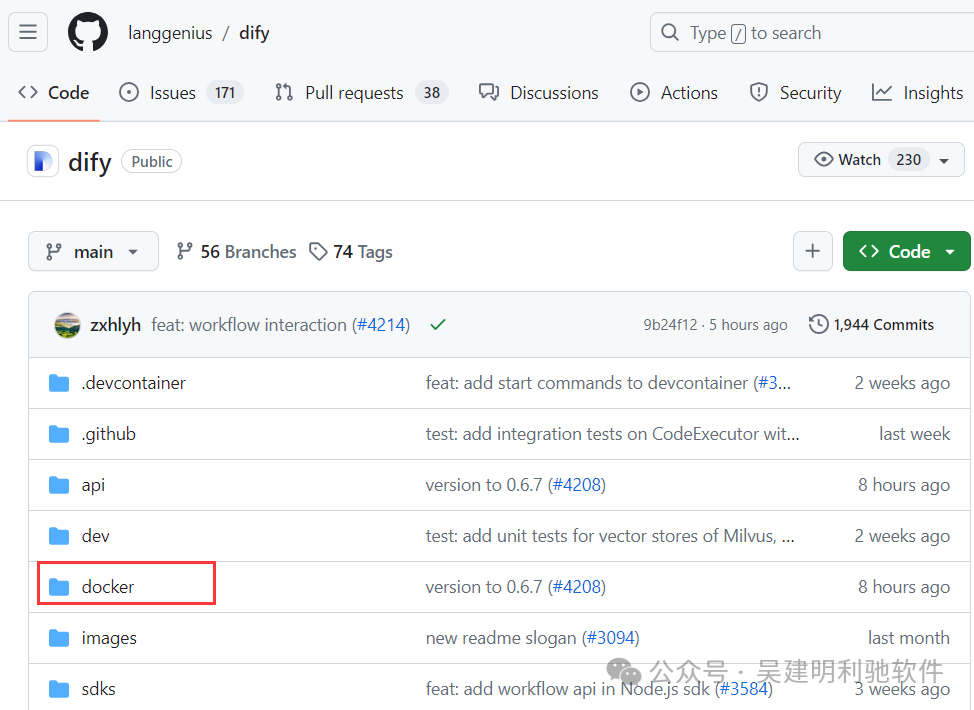Click the plus add file button
The width and height of the screenshot is (974, 710).
point(812,251)
